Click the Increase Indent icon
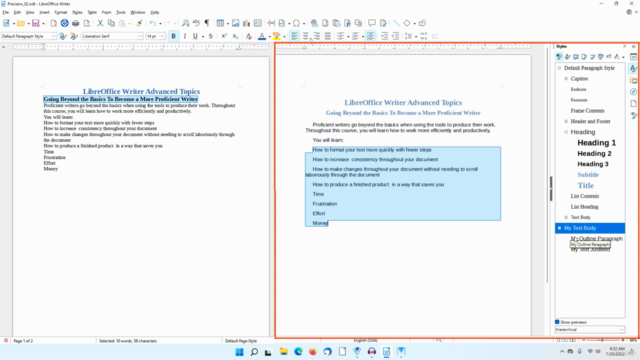 click(384, 36)
